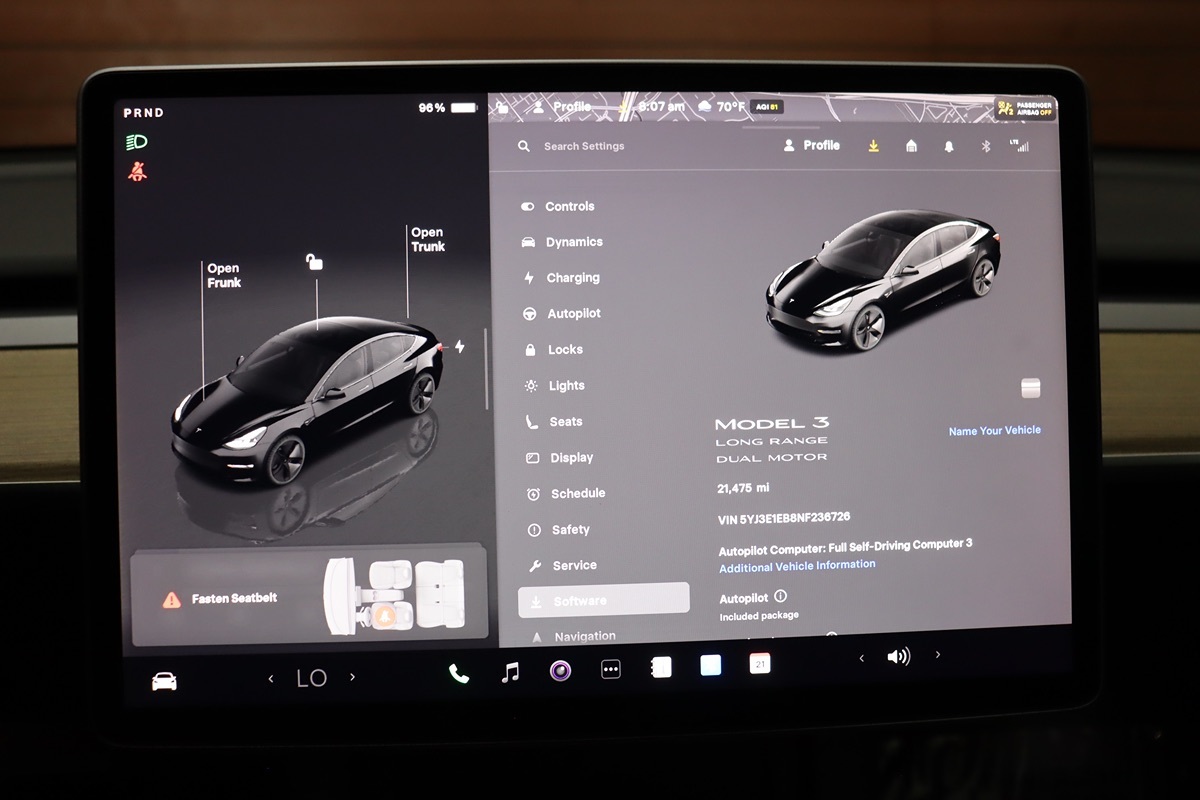Lower volume with the left chevron
This screenshot has width=1200, height=800.
(862, 658)
